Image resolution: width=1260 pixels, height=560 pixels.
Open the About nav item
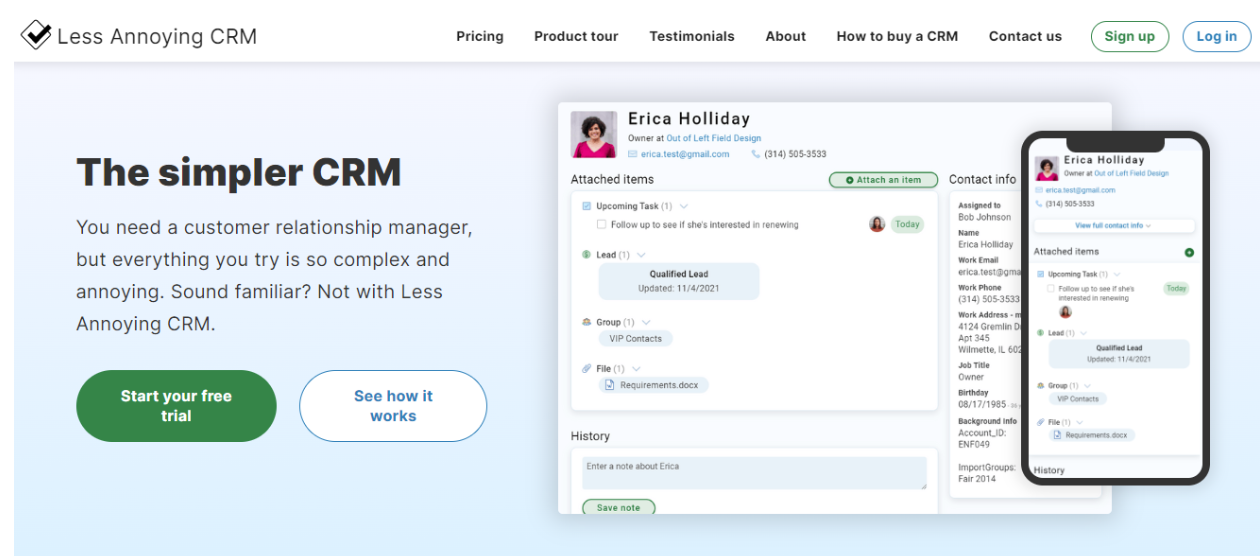pyautogui.click(x=786, y=36)
